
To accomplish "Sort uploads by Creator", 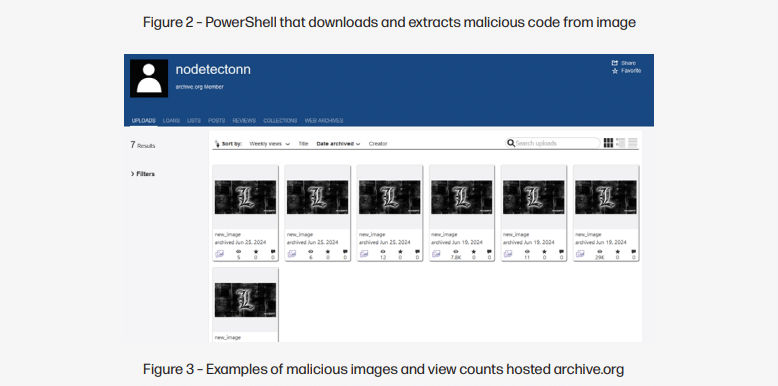I will 378,144.
